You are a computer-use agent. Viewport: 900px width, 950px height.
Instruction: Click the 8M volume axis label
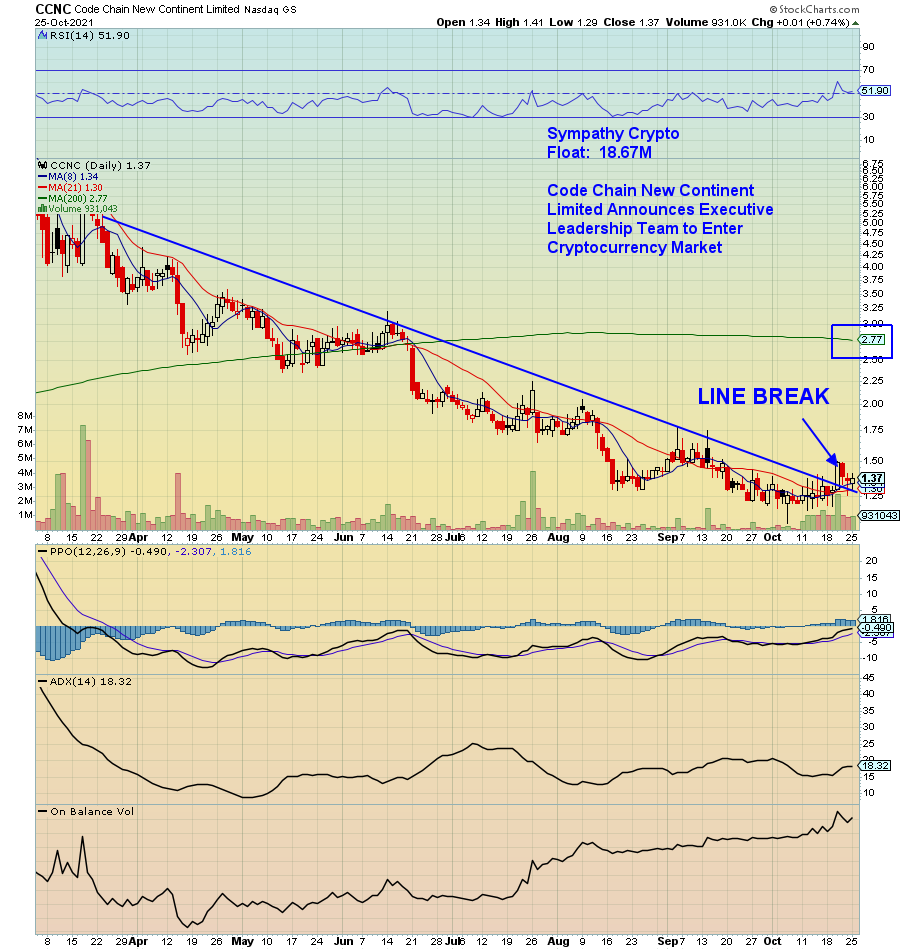coord(25,416)
